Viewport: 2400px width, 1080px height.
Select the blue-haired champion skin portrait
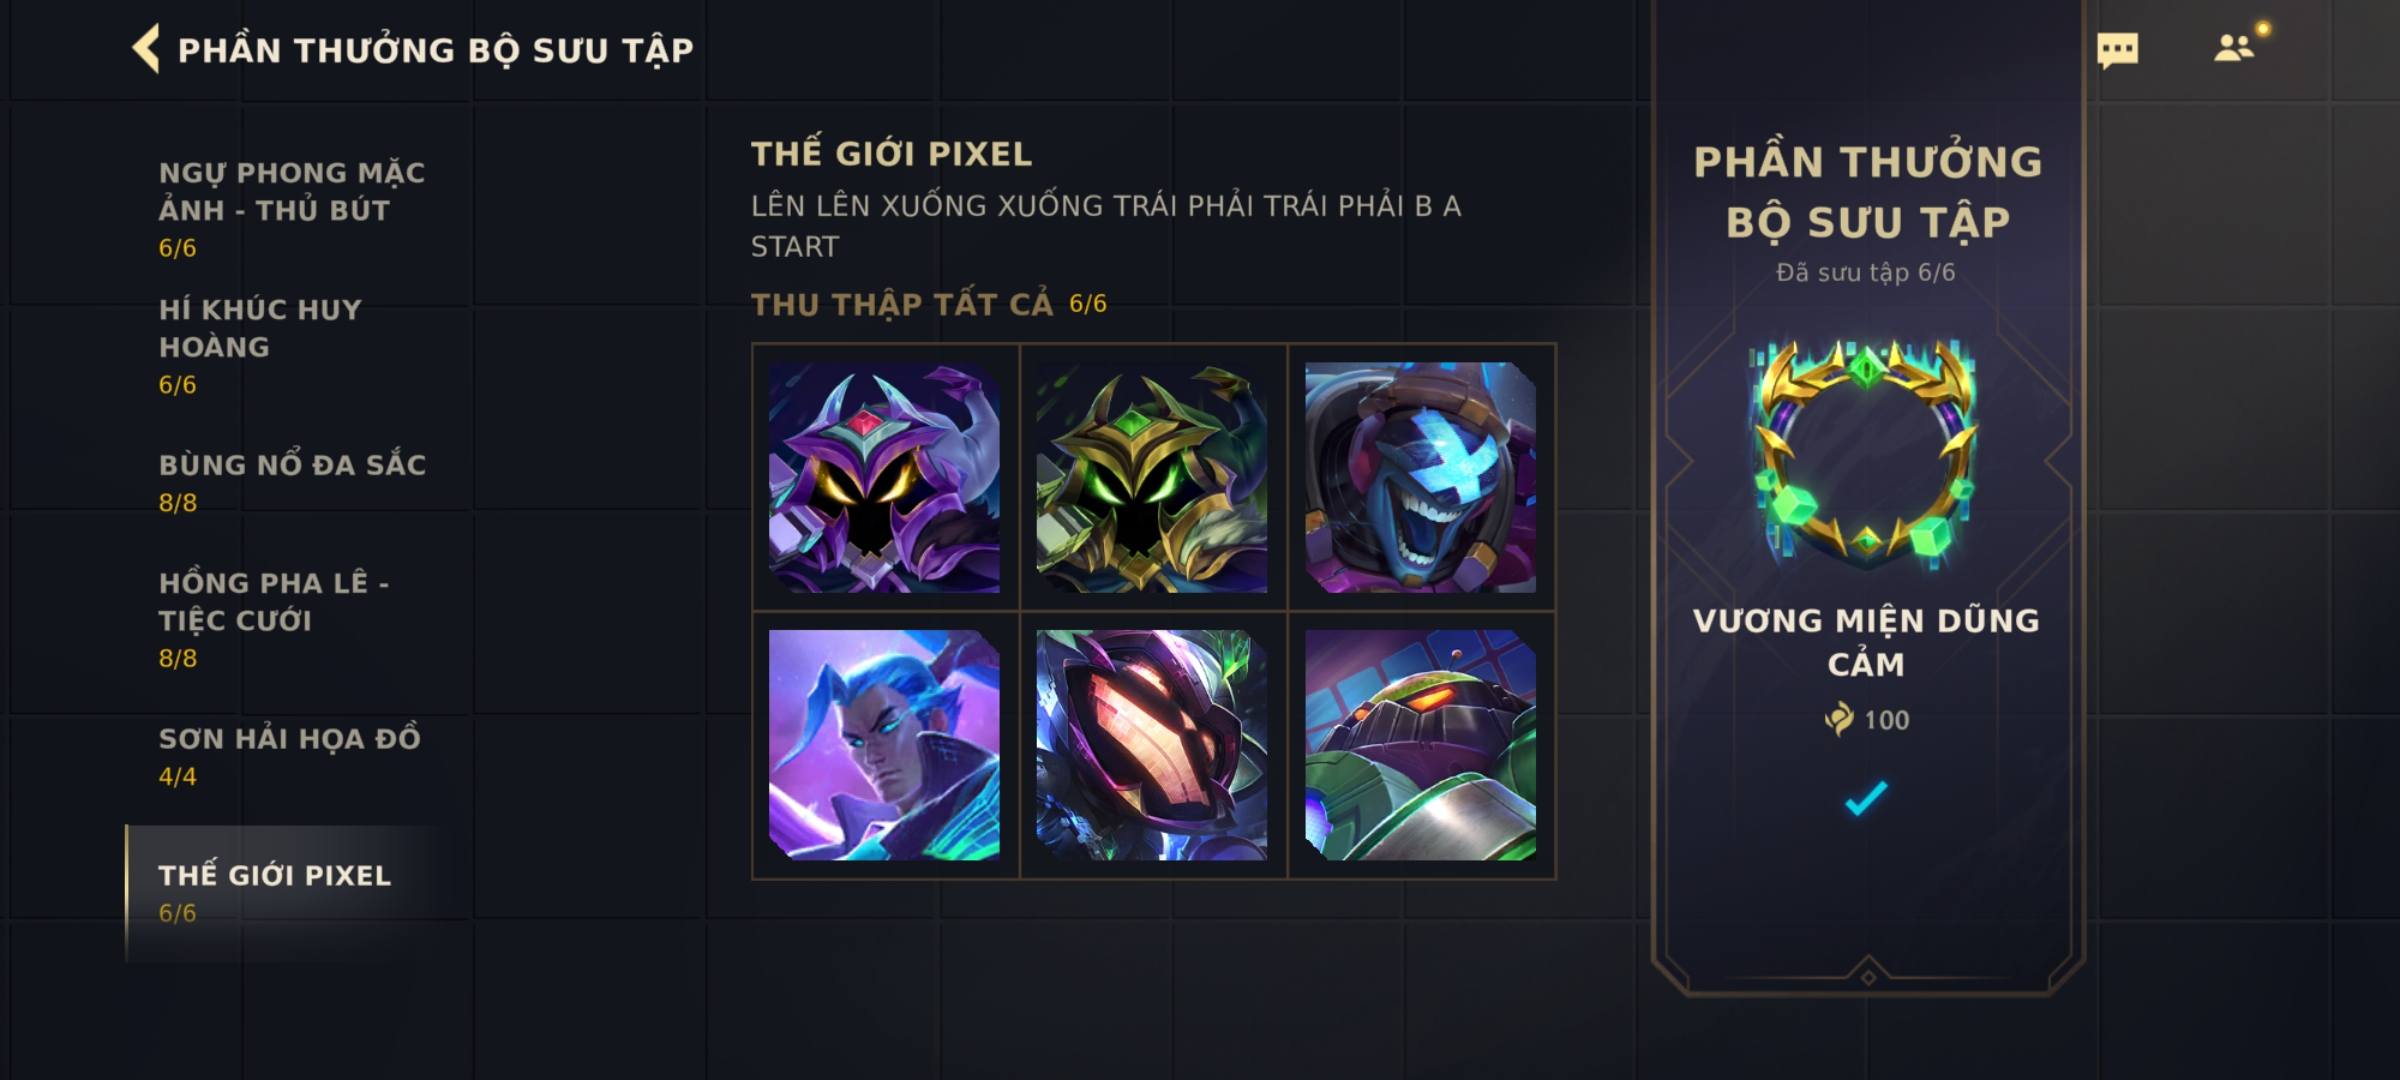click(884, 745)
